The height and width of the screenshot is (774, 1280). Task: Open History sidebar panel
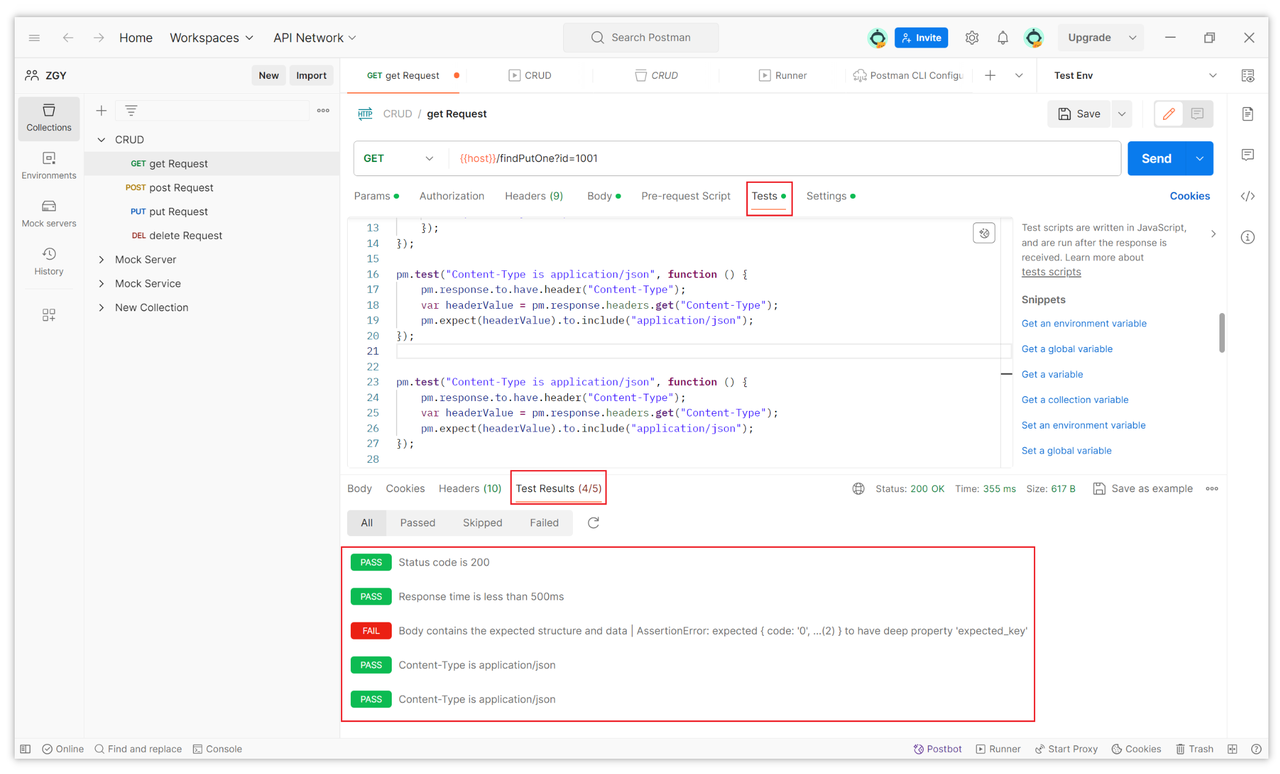(x=49, y=261)
